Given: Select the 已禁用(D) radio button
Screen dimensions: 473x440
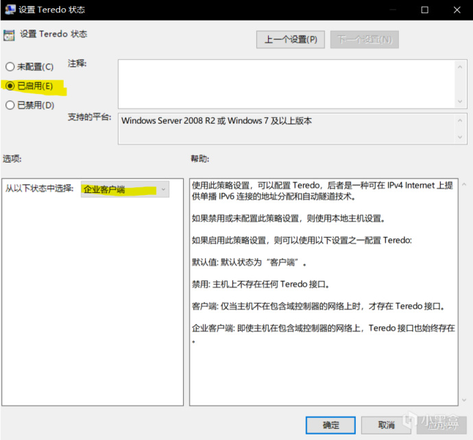Looking at the screenshot, I should pos(10,105).
